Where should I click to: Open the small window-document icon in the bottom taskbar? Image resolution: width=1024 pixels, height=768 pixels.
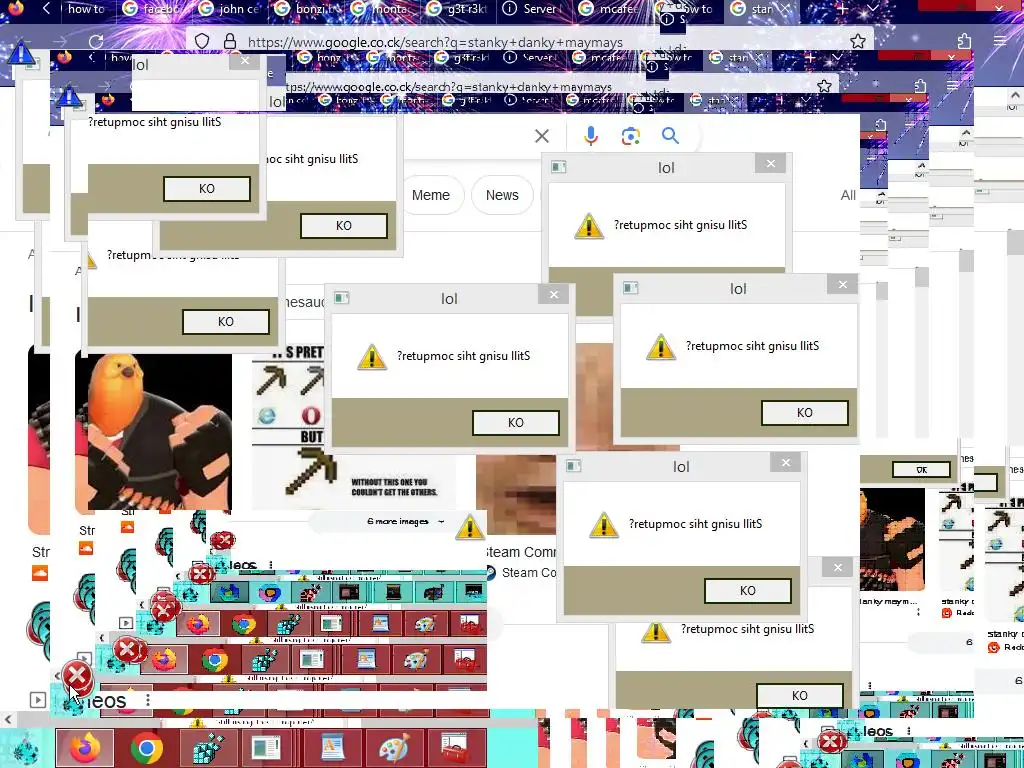(x=268, y=748)
